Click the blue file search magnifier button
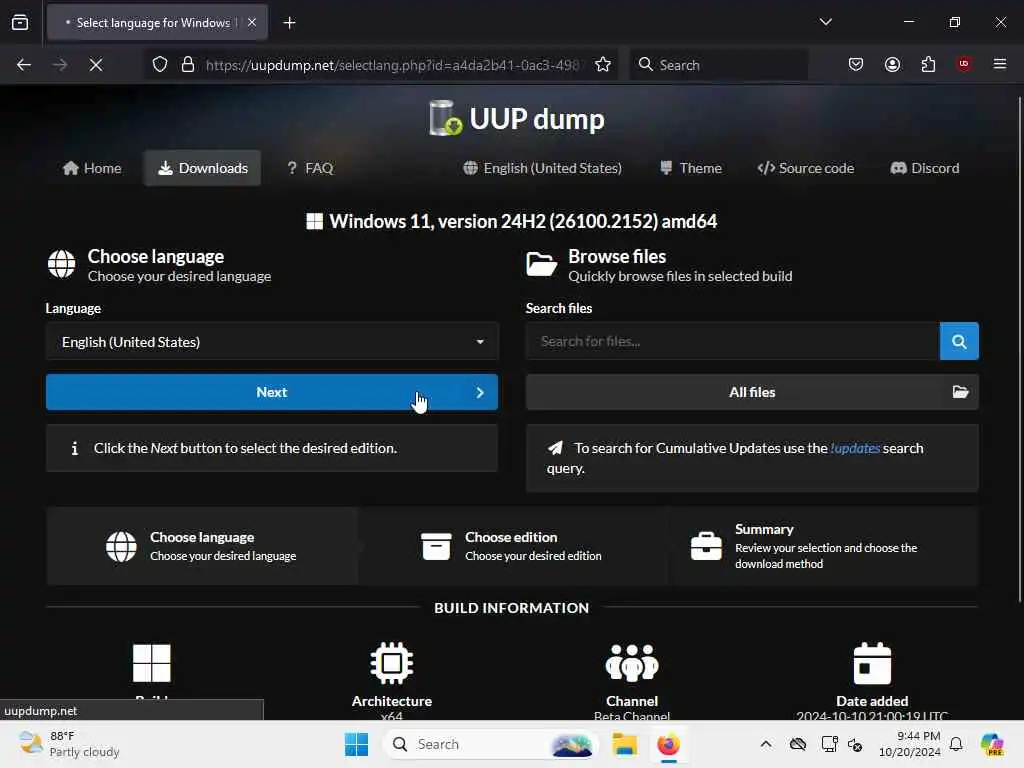Screen dimensions: 1024x768 pyautogui.click(x=959, y=341)
